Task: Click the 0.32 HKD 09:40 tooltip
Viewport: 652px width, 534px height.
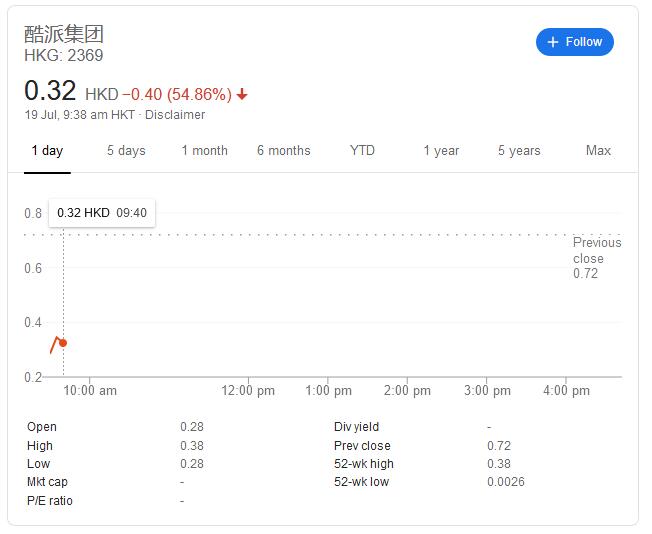Action: (x=102, y=213)
